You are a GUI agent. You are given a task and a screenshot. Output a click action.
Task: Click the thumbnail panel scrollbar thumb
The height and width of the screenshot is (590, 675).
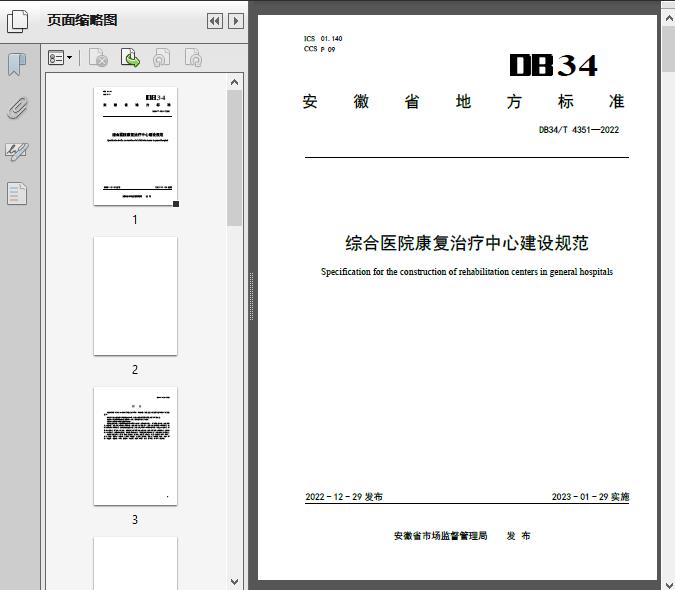pyautogui.click(x=235, y=160)
